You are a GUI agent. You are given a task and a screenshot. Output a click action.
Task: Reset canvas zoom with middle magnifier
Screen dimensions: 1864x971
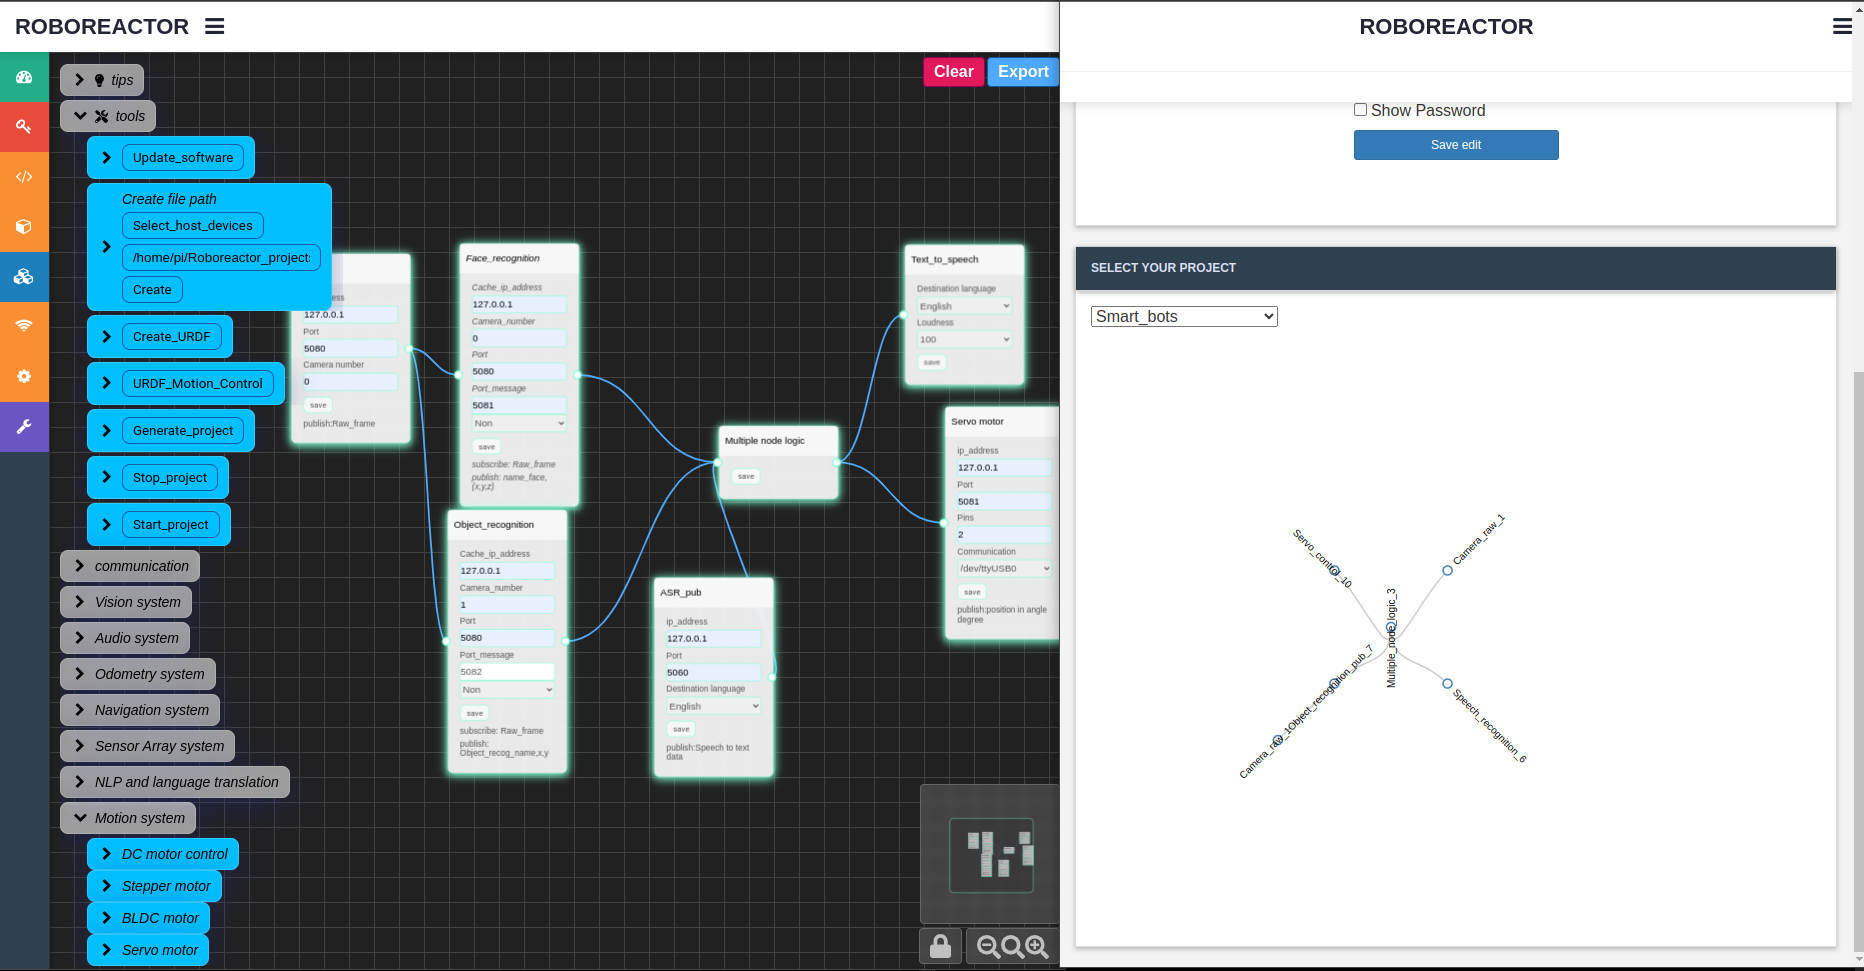pos(1012,946)
